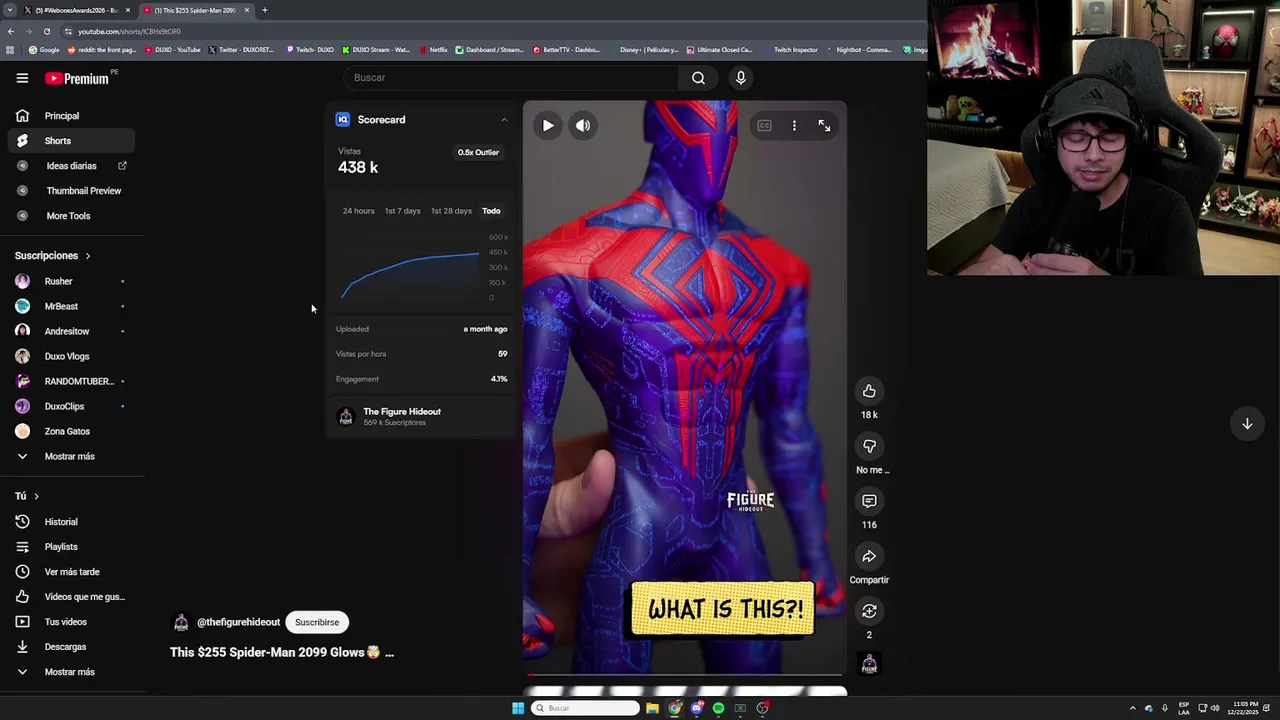Open the remix button showing 2
This screenshot has width=1280, height=720.
pos(869,611)
